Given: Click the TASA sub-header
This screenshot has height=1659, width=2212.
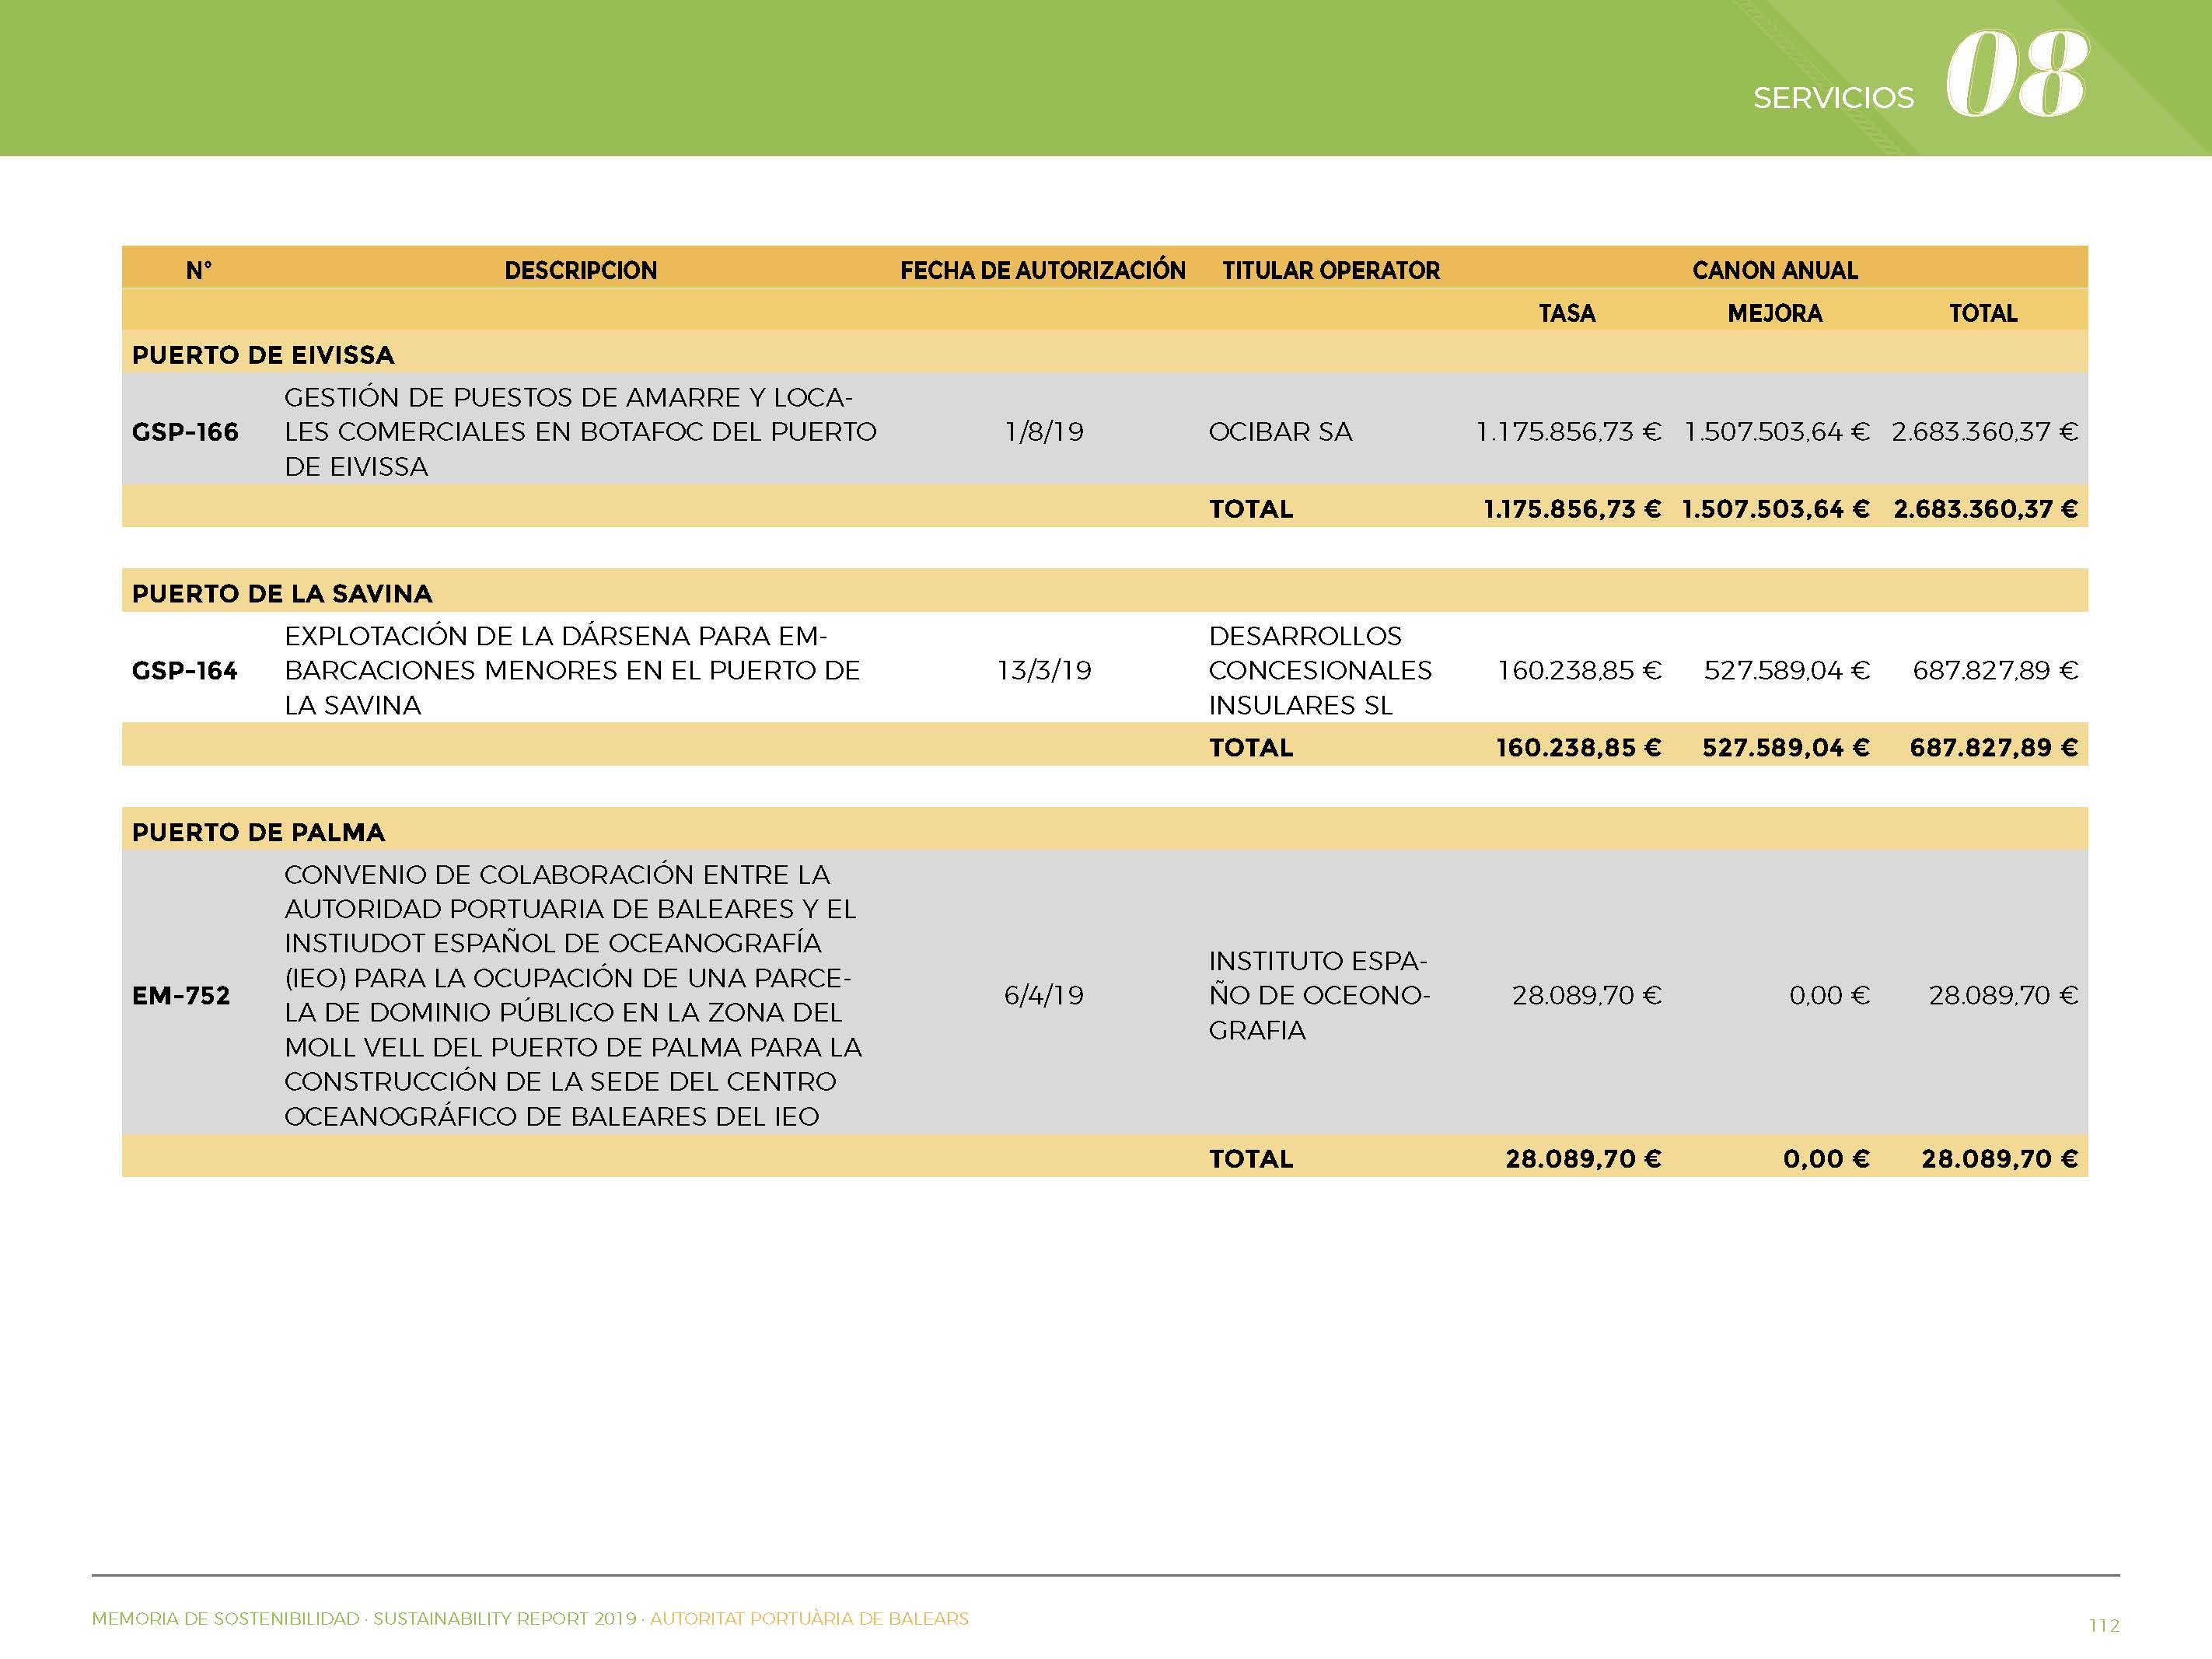Looking at the screenshot, I should 1567,313.
